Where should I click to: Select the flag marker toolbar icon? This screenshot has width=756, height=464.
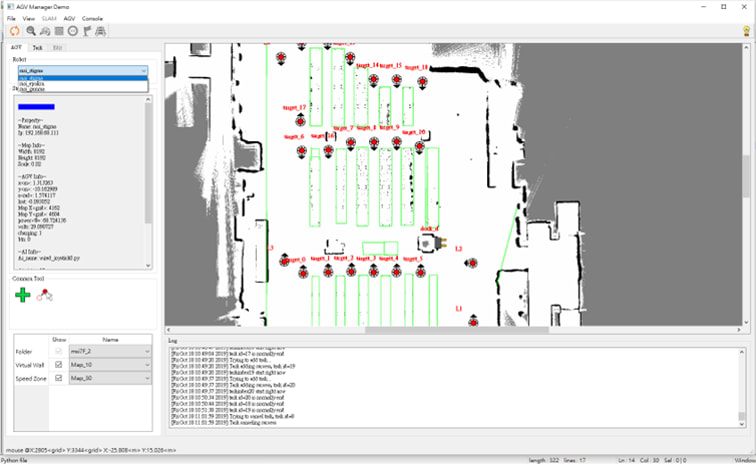(x=87, y=31)
